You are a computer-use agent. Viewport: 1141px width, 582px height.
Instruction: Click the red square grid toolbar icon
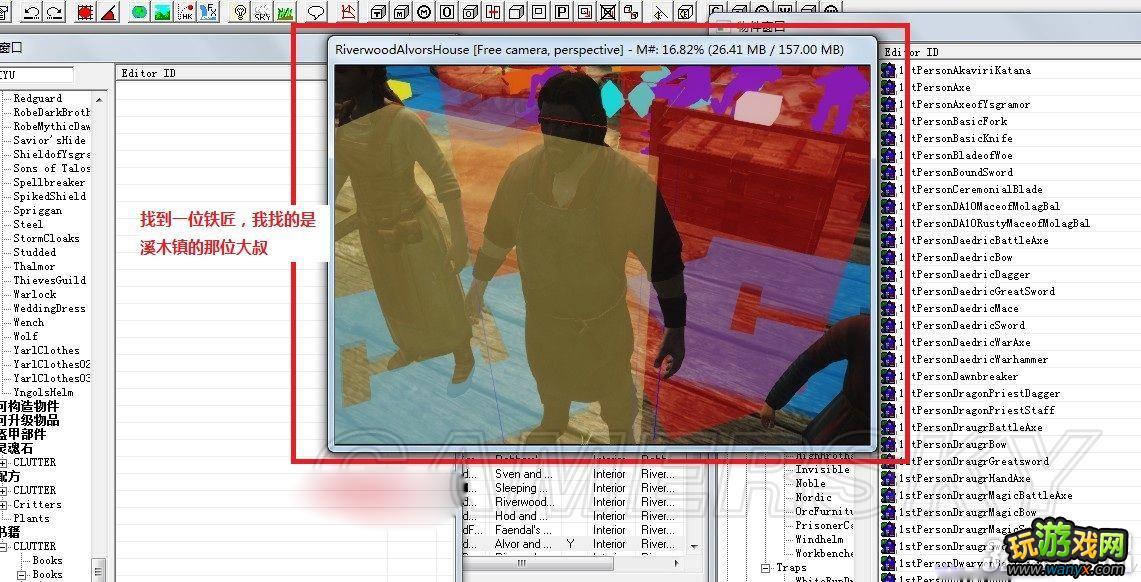click(85, 11)
